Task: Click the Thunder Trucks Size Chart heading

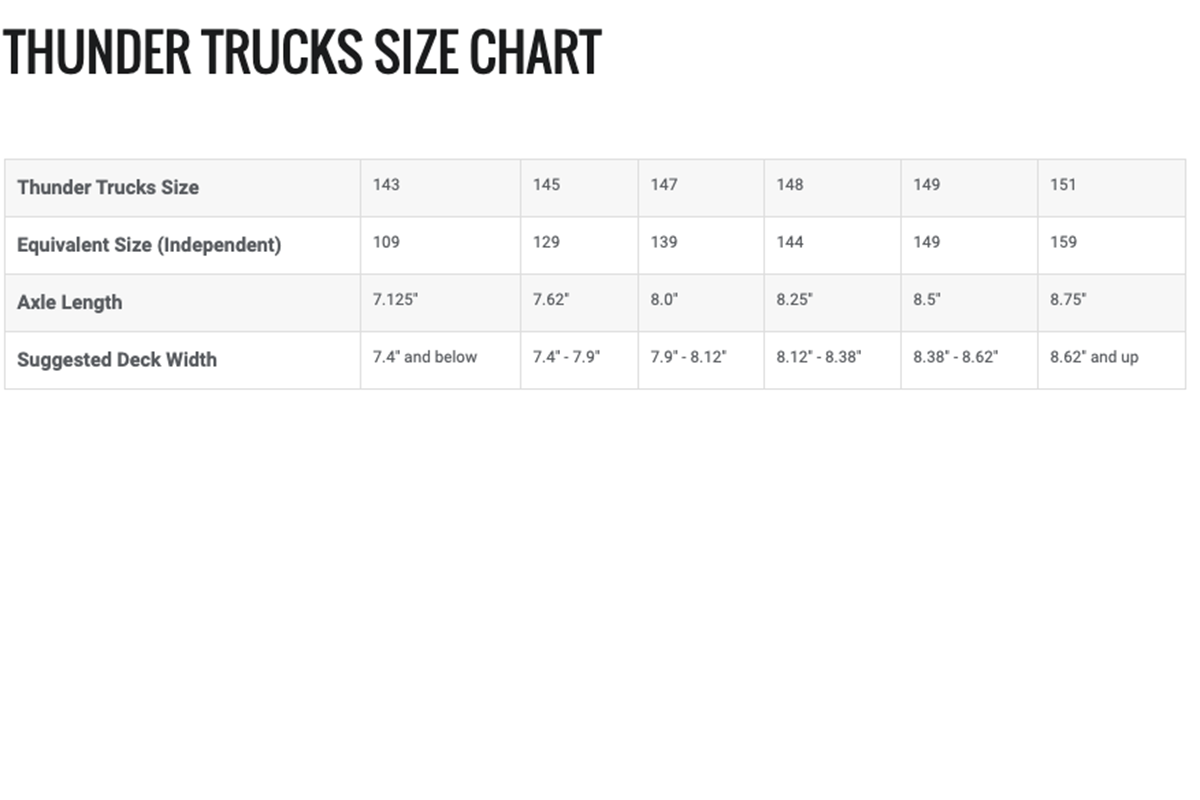Action: click(302, 52)
